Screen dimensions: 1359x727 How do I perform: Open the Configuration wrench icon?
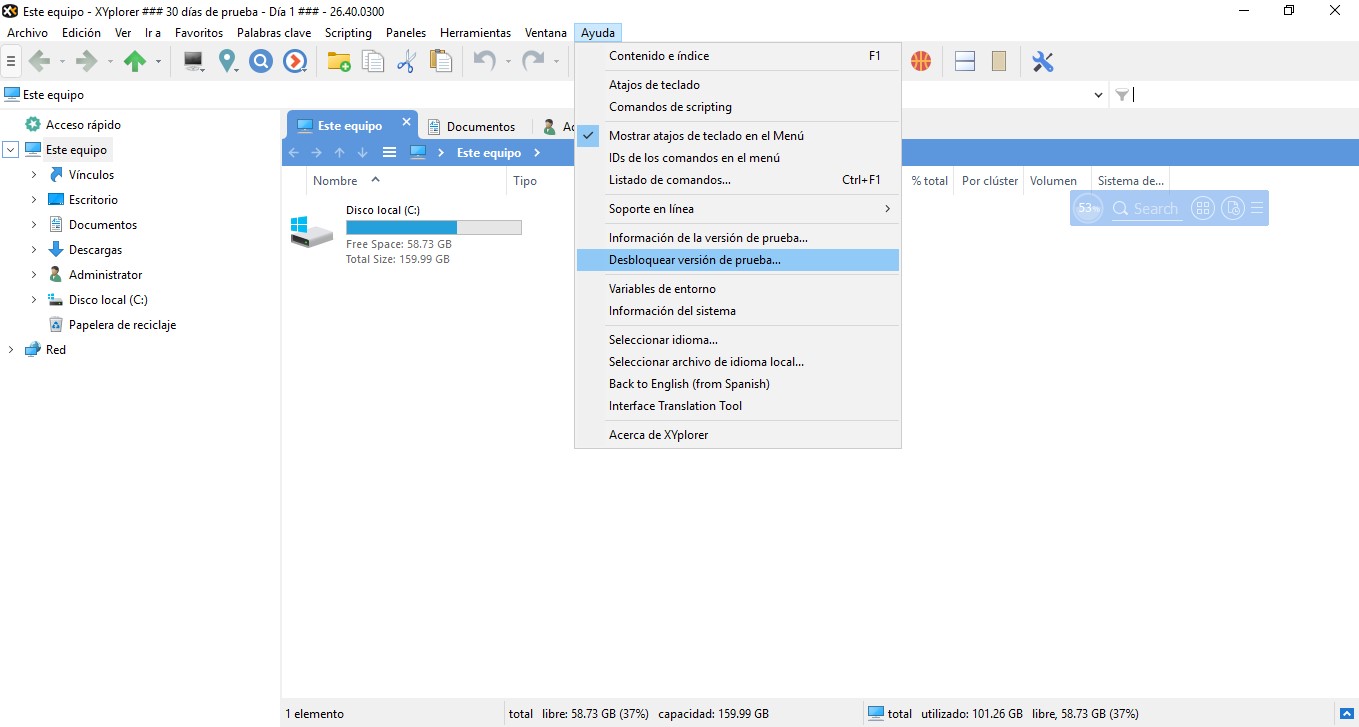1042,61
